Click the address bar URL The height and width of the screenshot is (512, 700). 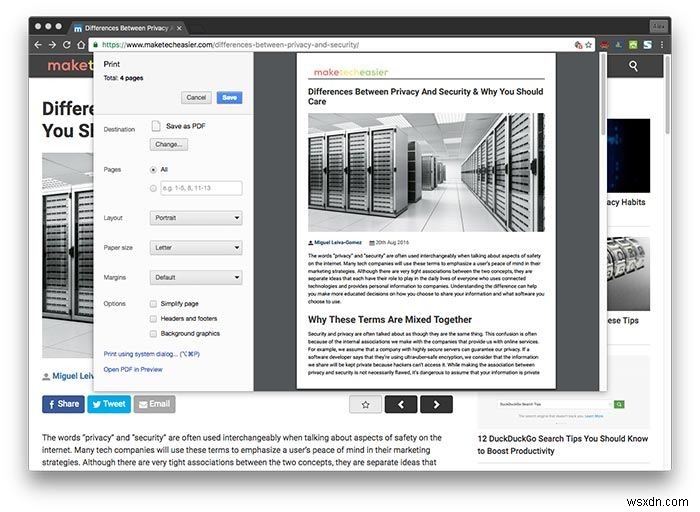pos(230,45)
